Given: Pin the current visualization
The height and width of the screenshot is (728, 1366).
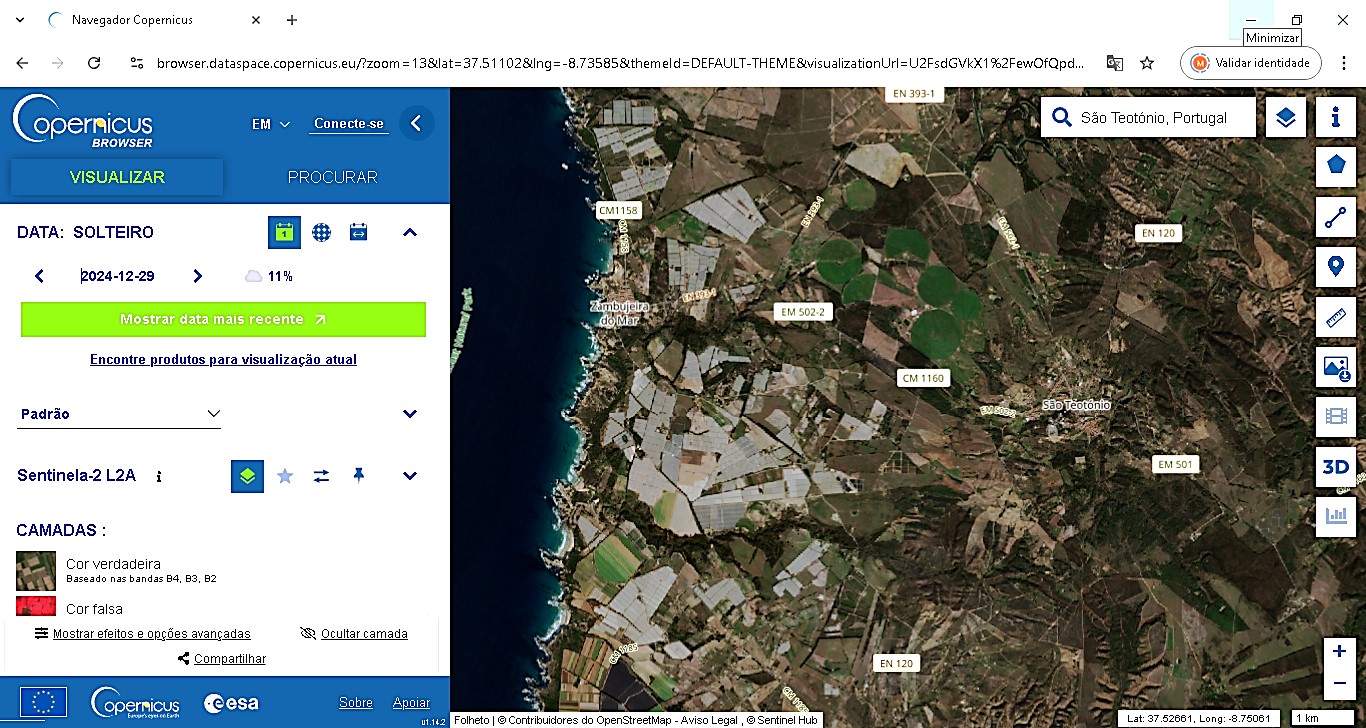Looking at the screenshot, I should (x=358, y=476).
